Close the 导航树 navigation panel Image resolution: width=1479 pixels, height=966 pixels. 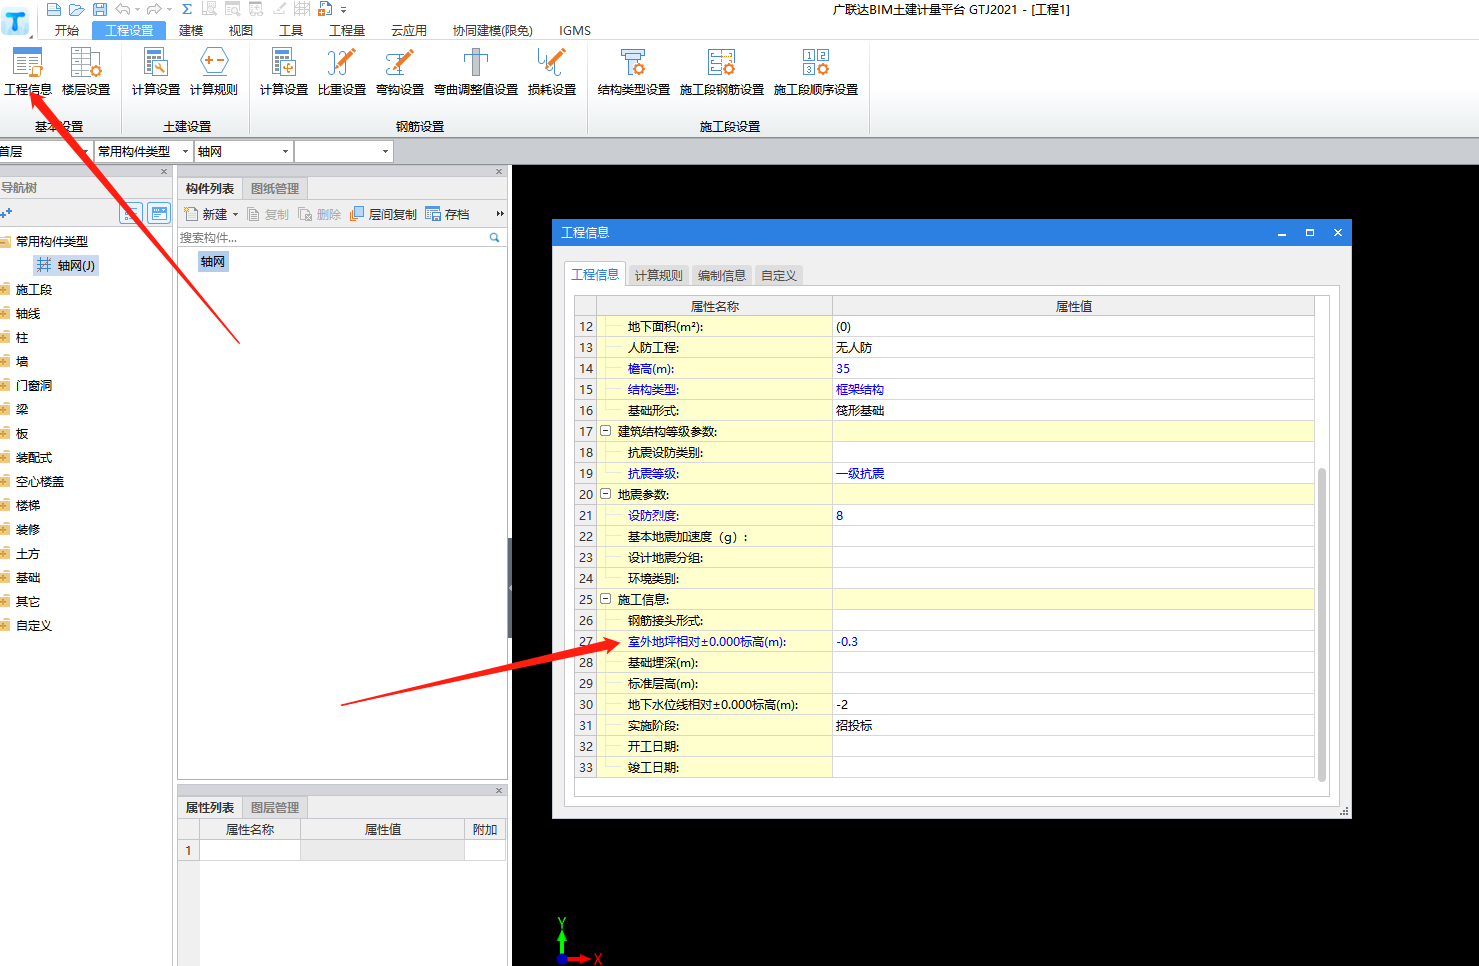click(x=165, y=172)
